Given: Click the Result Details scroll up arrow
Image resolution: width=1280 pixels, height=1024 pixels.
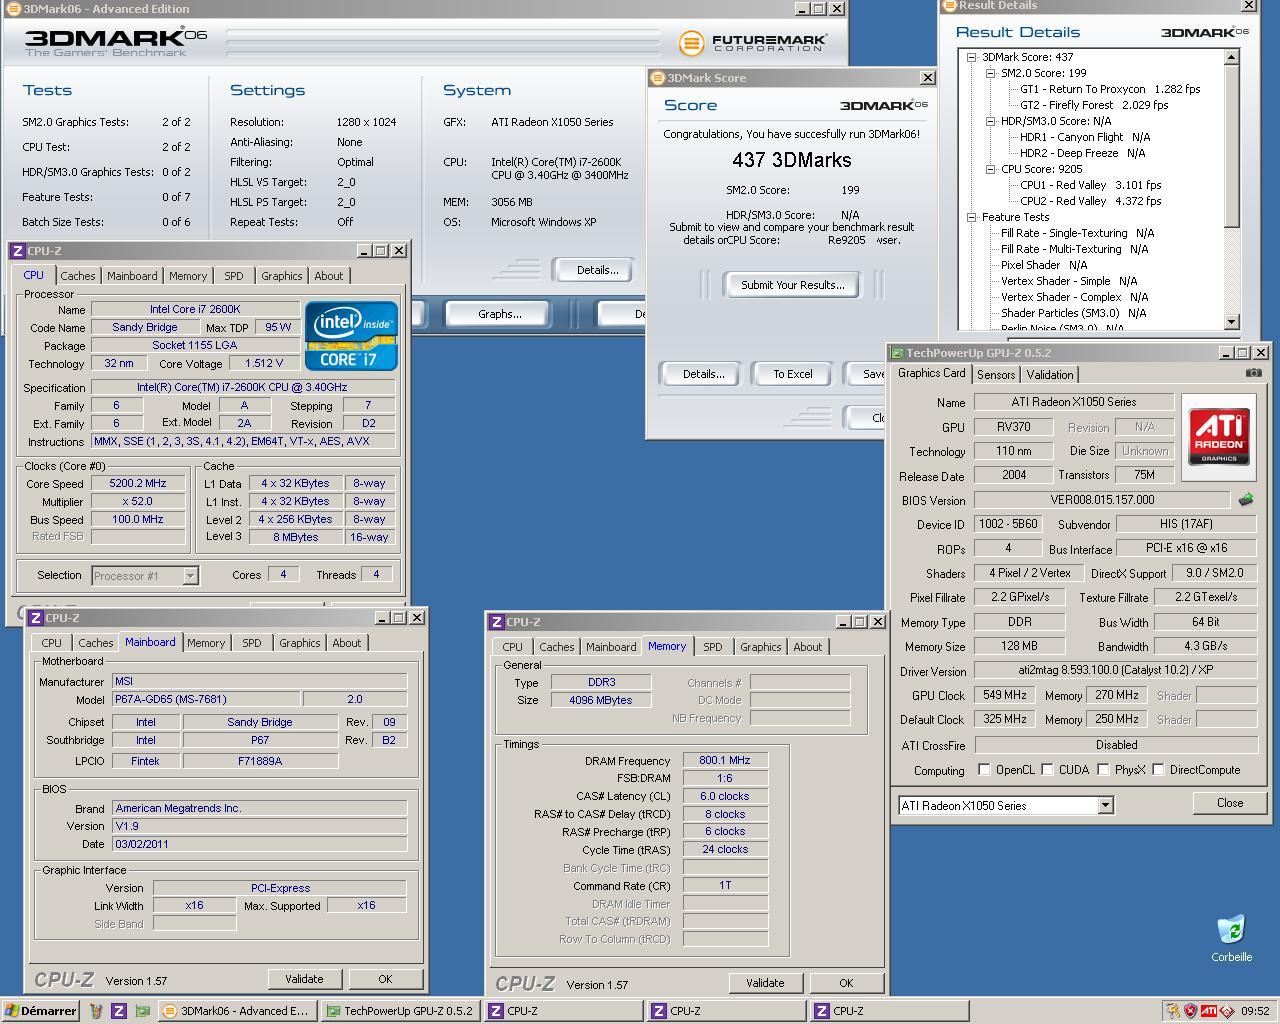Looking at the screenshot, I should click(1232, 57).
